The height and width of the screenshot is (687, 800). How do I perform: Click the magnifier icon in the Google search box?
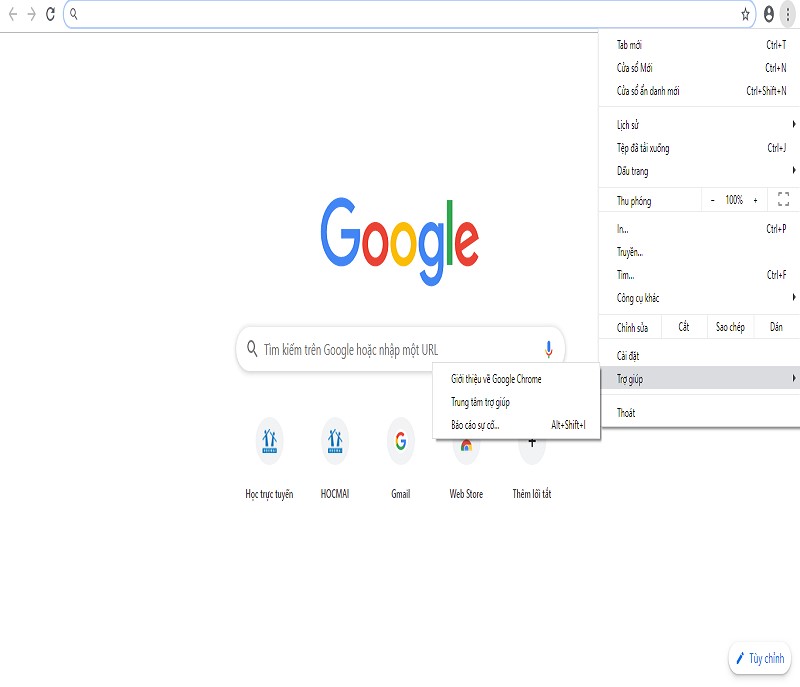pos(252,349)
